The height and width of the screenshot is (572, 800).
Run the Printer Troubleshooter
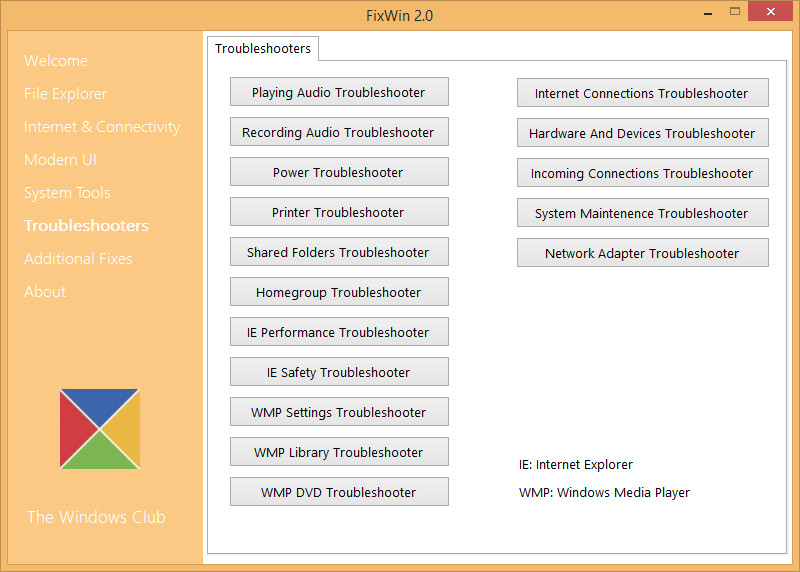click(339, 212)
